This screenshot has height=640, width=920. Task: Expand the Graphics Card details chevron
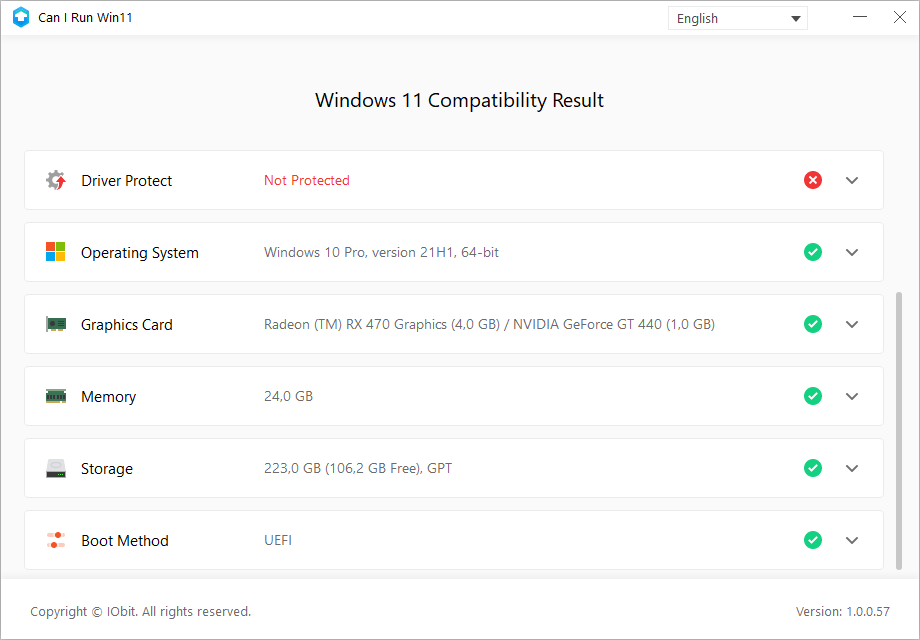coord(852,324)
